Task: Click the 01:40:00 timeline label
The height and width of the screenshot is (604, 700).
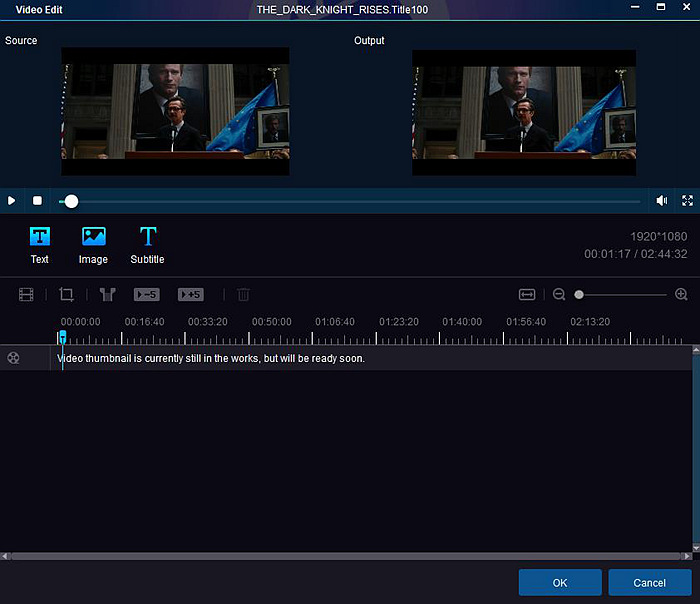Action: tap(462, 322)
